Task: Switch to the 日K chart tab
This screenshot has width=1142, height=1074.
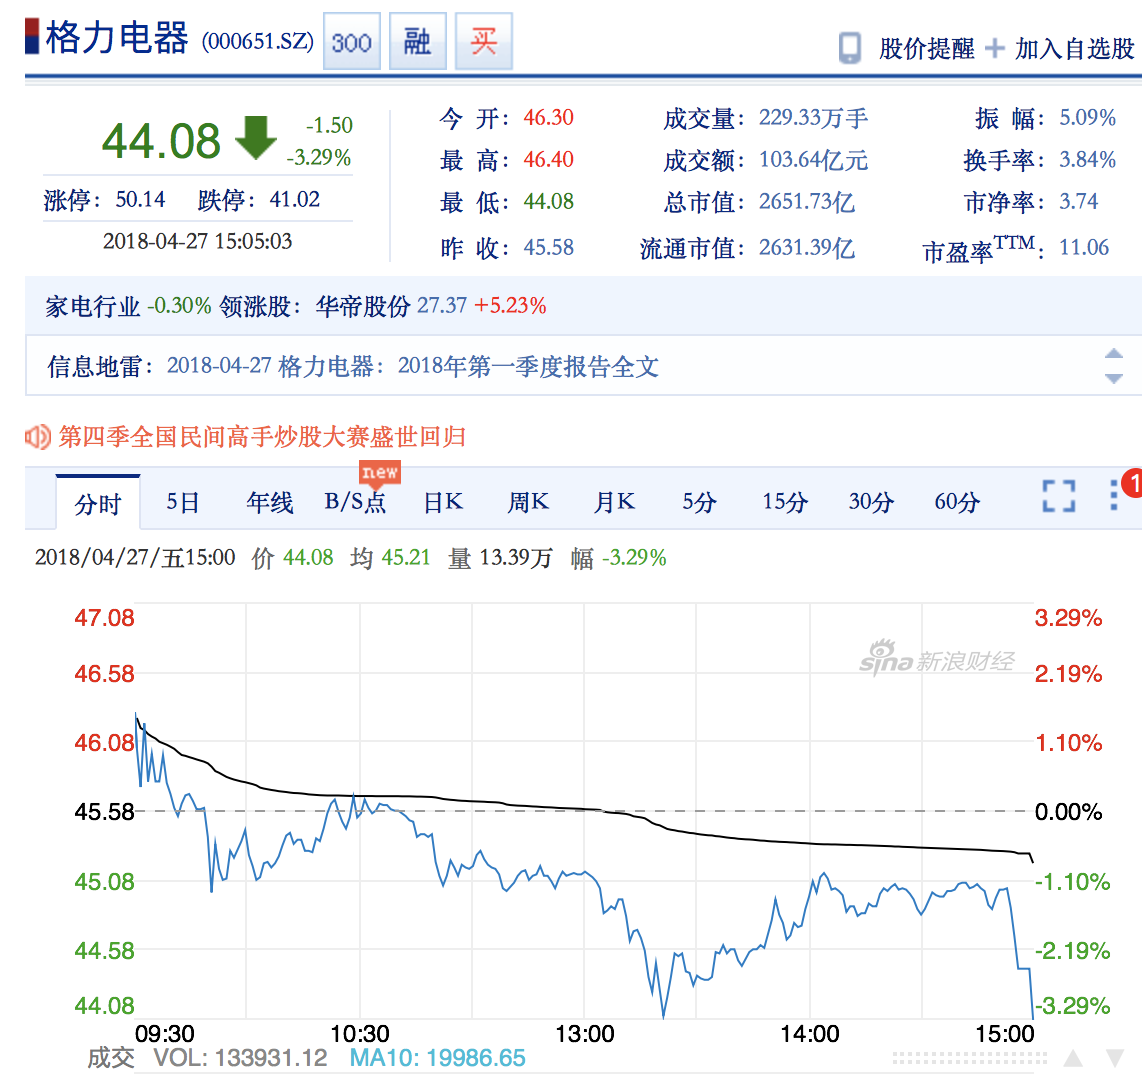Action: (x=443, y=502)
